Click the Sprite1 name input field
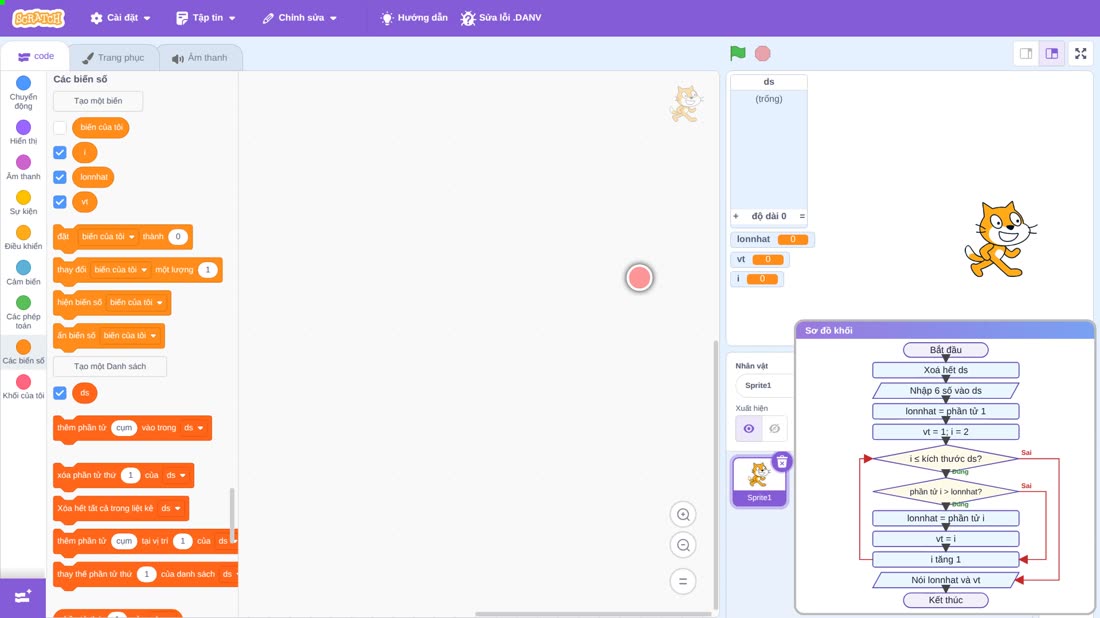Viewport: 1100px width, 618px height. tap(763, 385)
